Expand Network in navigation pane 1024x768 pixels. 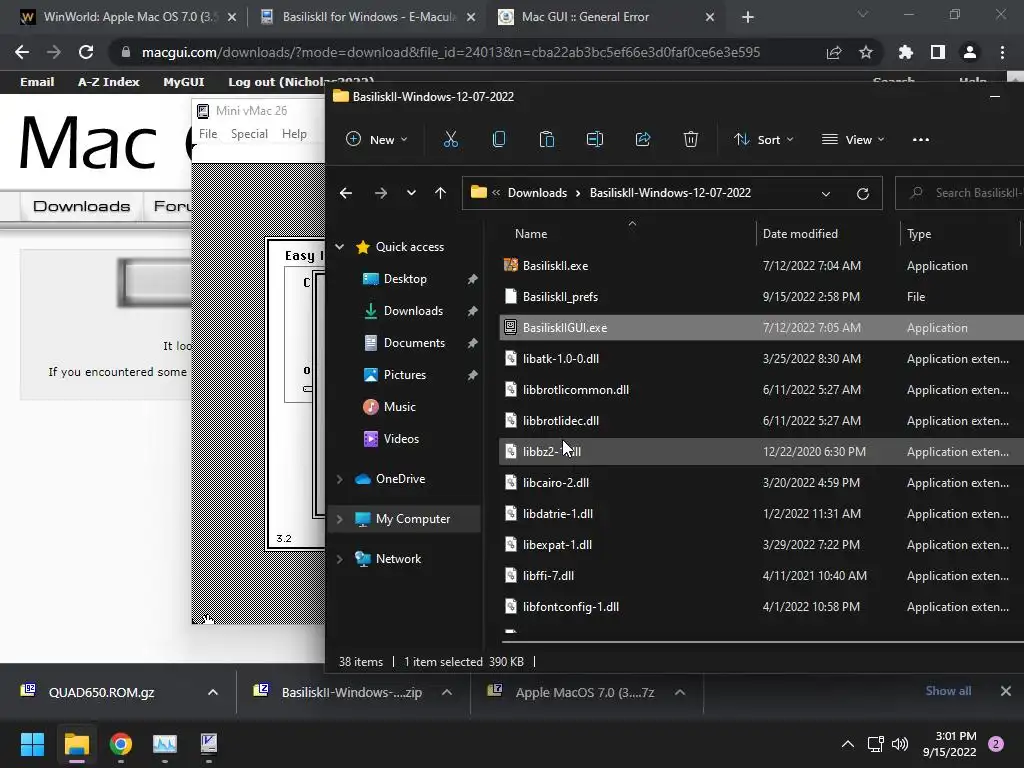340,559
